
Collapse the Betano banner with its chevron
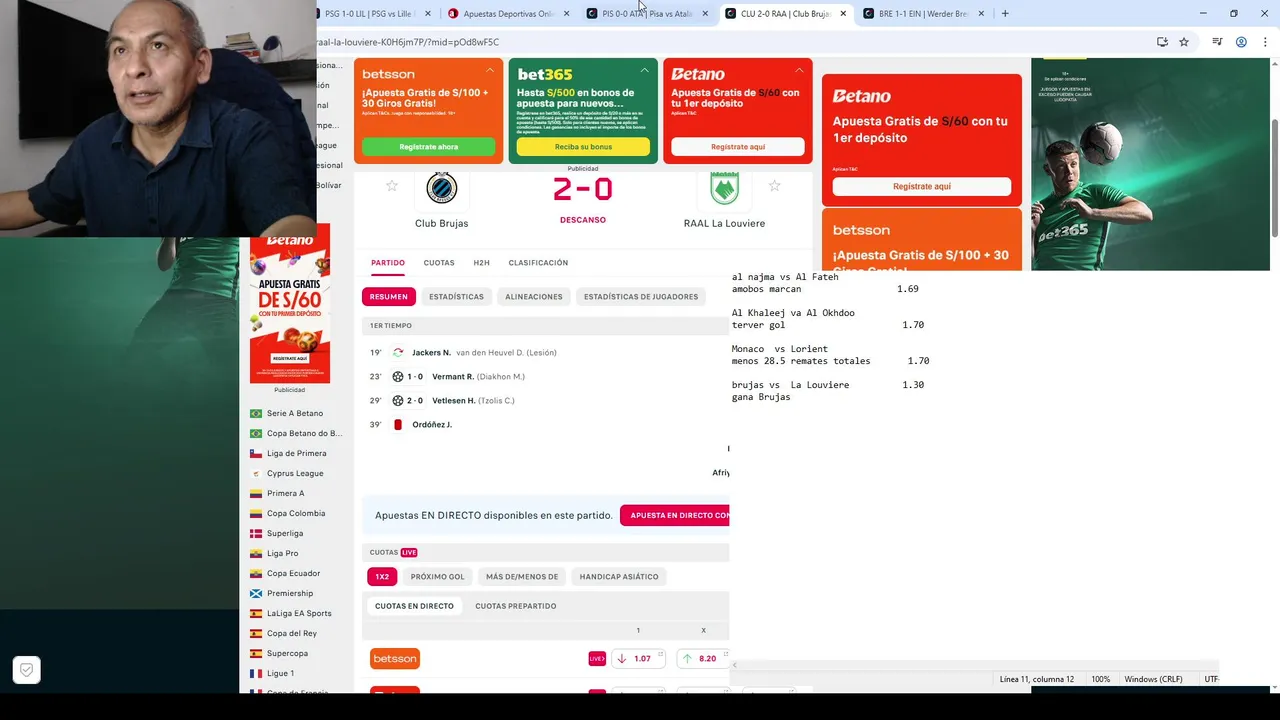coord(800,71)
